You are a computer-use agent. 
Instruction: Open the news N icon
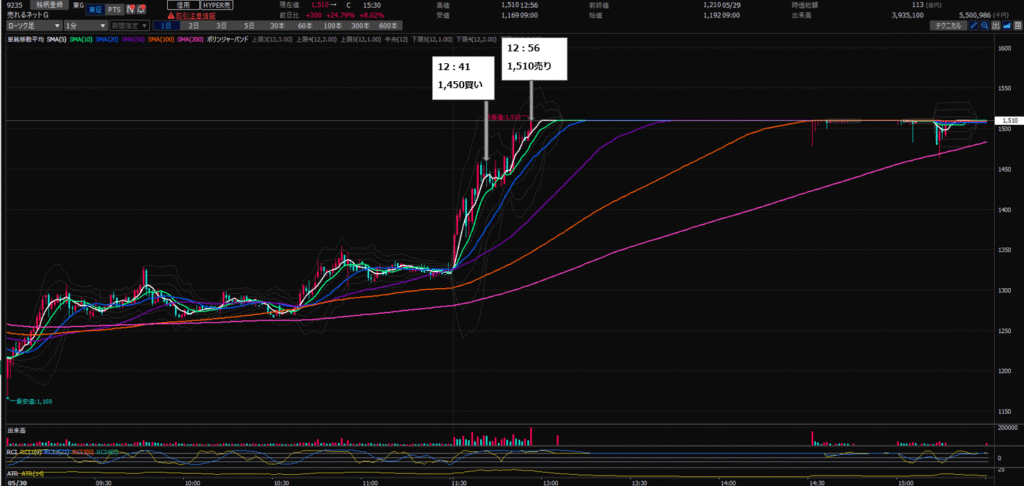click(131, 10)
